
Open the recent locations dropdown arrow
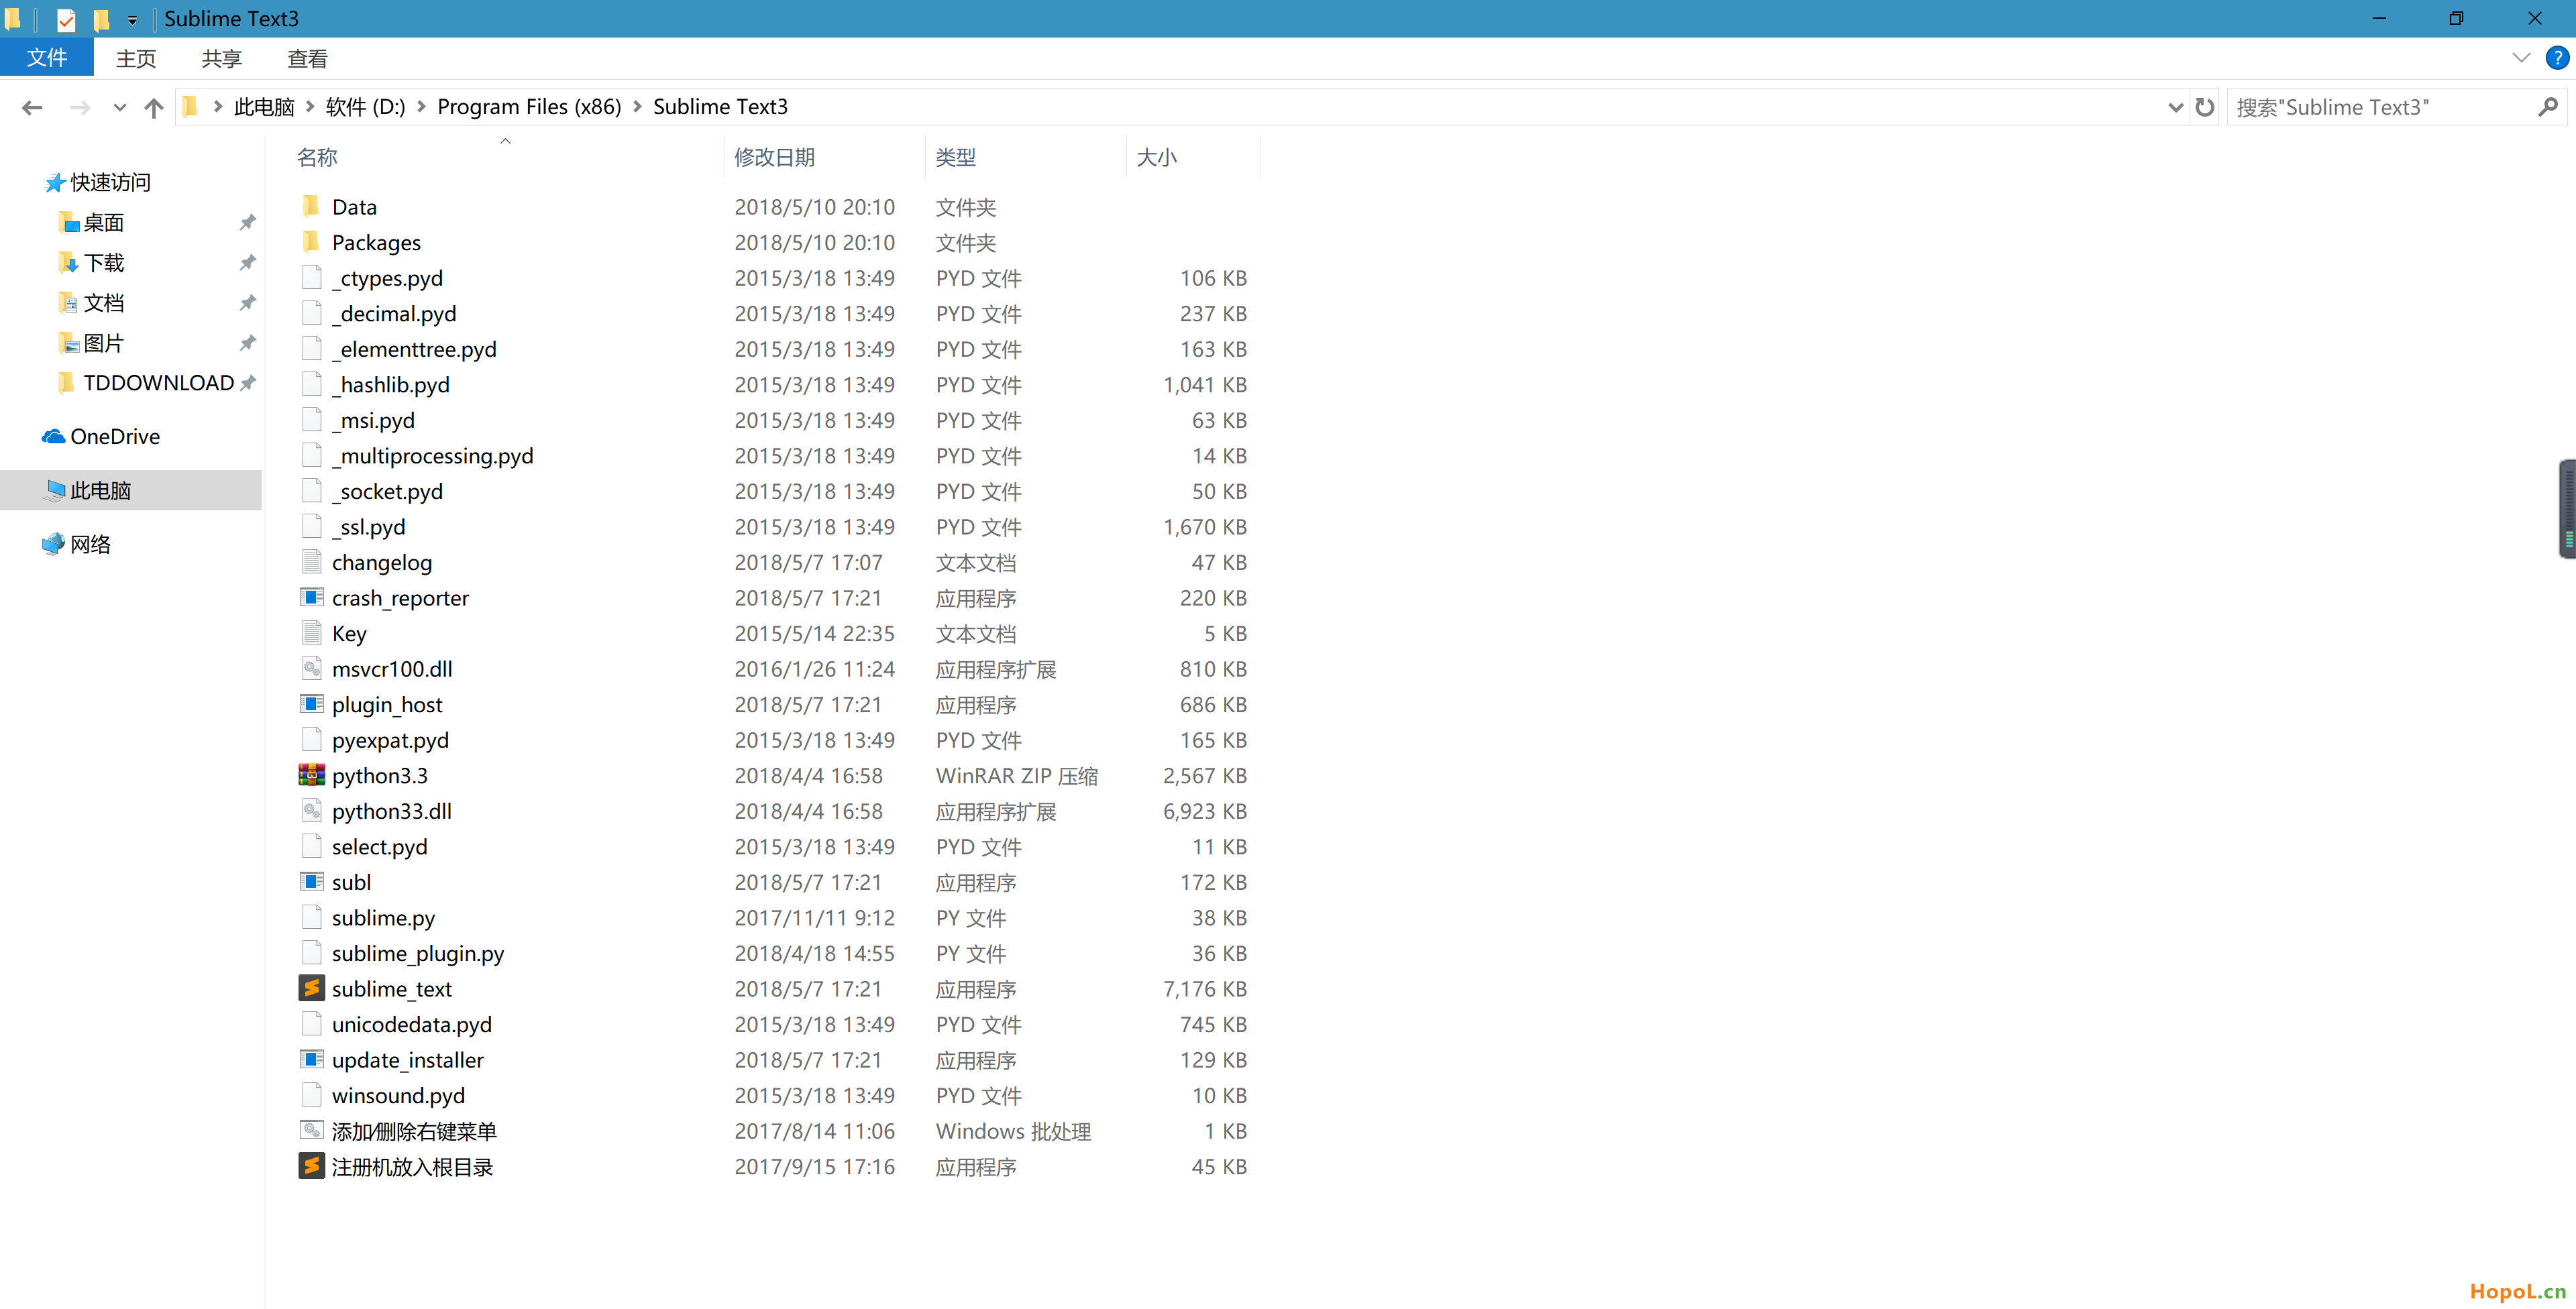coord(120,108)
